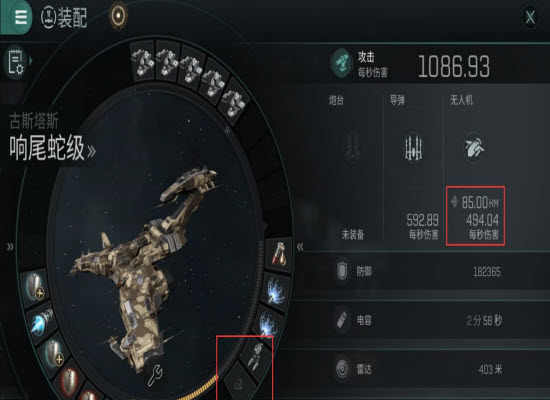This screenshot has width=550, height=400.
Task: Click the wrench rig icon
Action: [x=155, y=375]
